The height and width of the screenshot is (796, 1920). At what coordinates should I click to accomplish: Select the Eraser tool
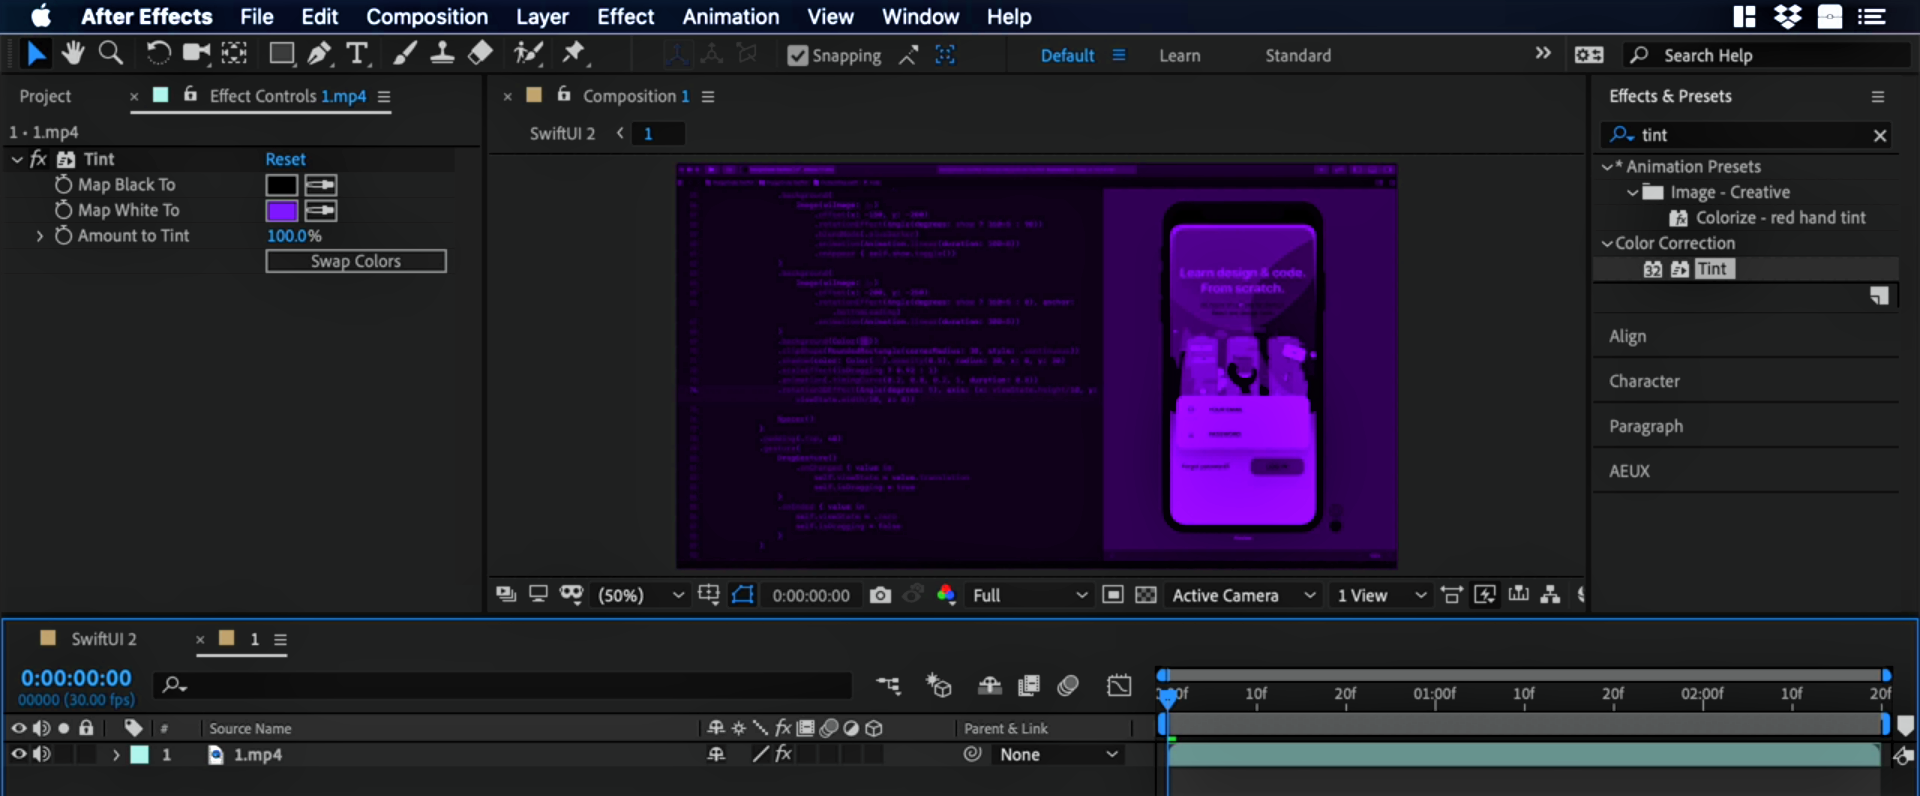point(481,53)
